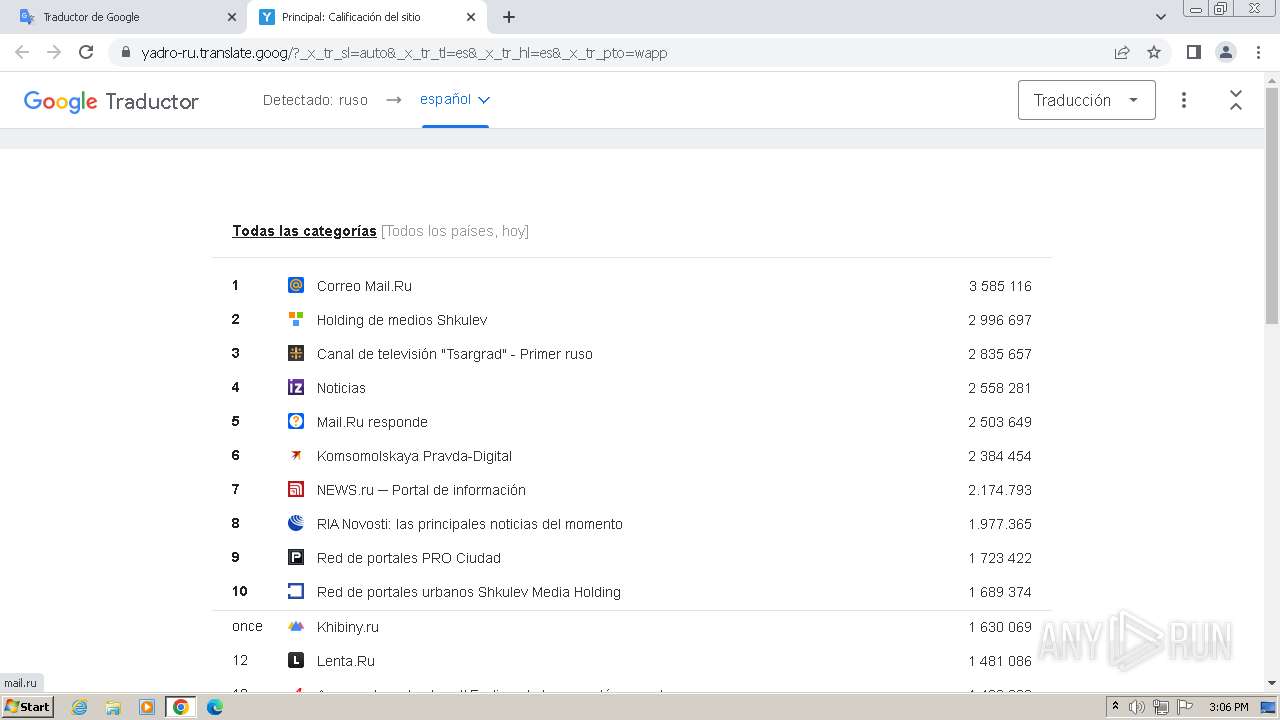Click the RIA Novosti favicon
The image size is (1280, 720).
pos(296,523)
